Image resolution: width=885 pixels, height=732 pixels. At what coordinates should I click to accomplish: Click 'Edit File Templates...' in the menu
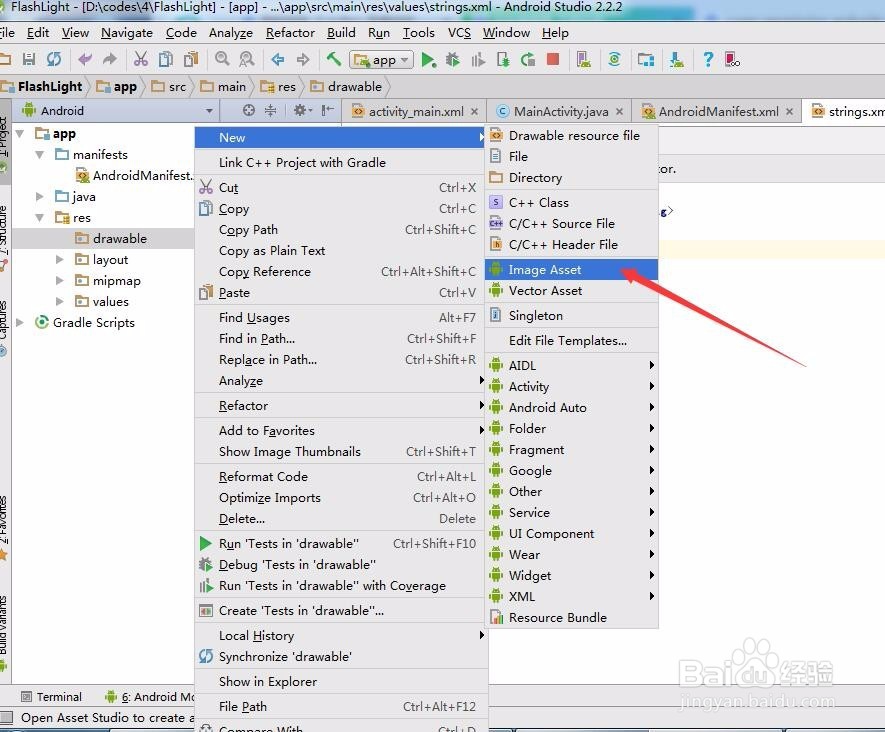click(x=566, y=339)
